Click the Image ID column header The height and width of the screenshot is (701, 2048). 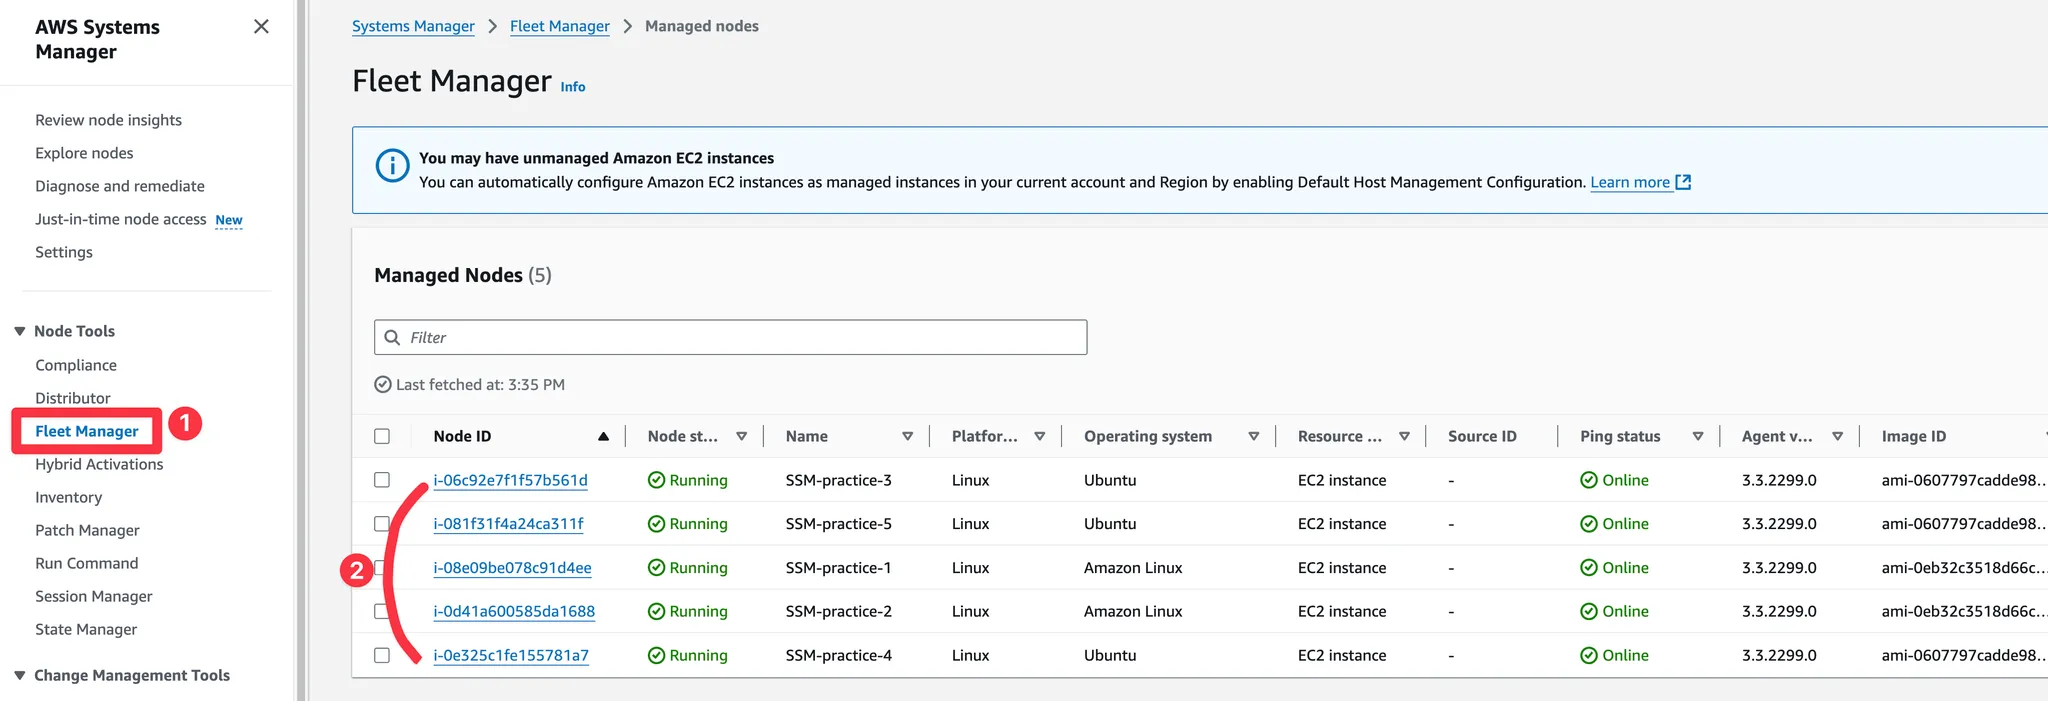coord(1913,436)
